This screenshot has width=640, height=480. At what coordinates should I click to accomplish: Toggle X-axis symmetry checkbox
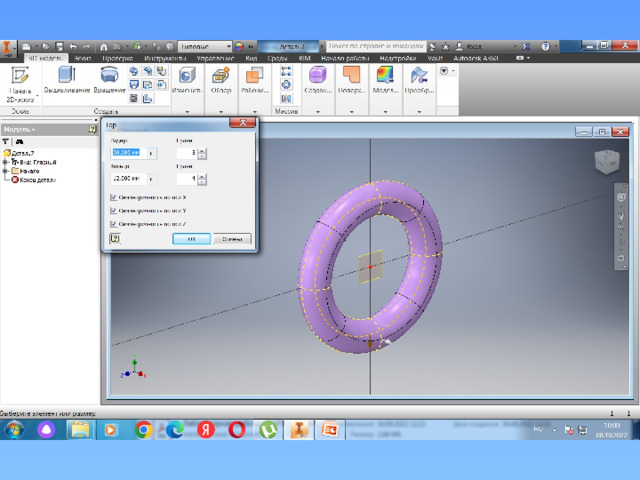112,197
